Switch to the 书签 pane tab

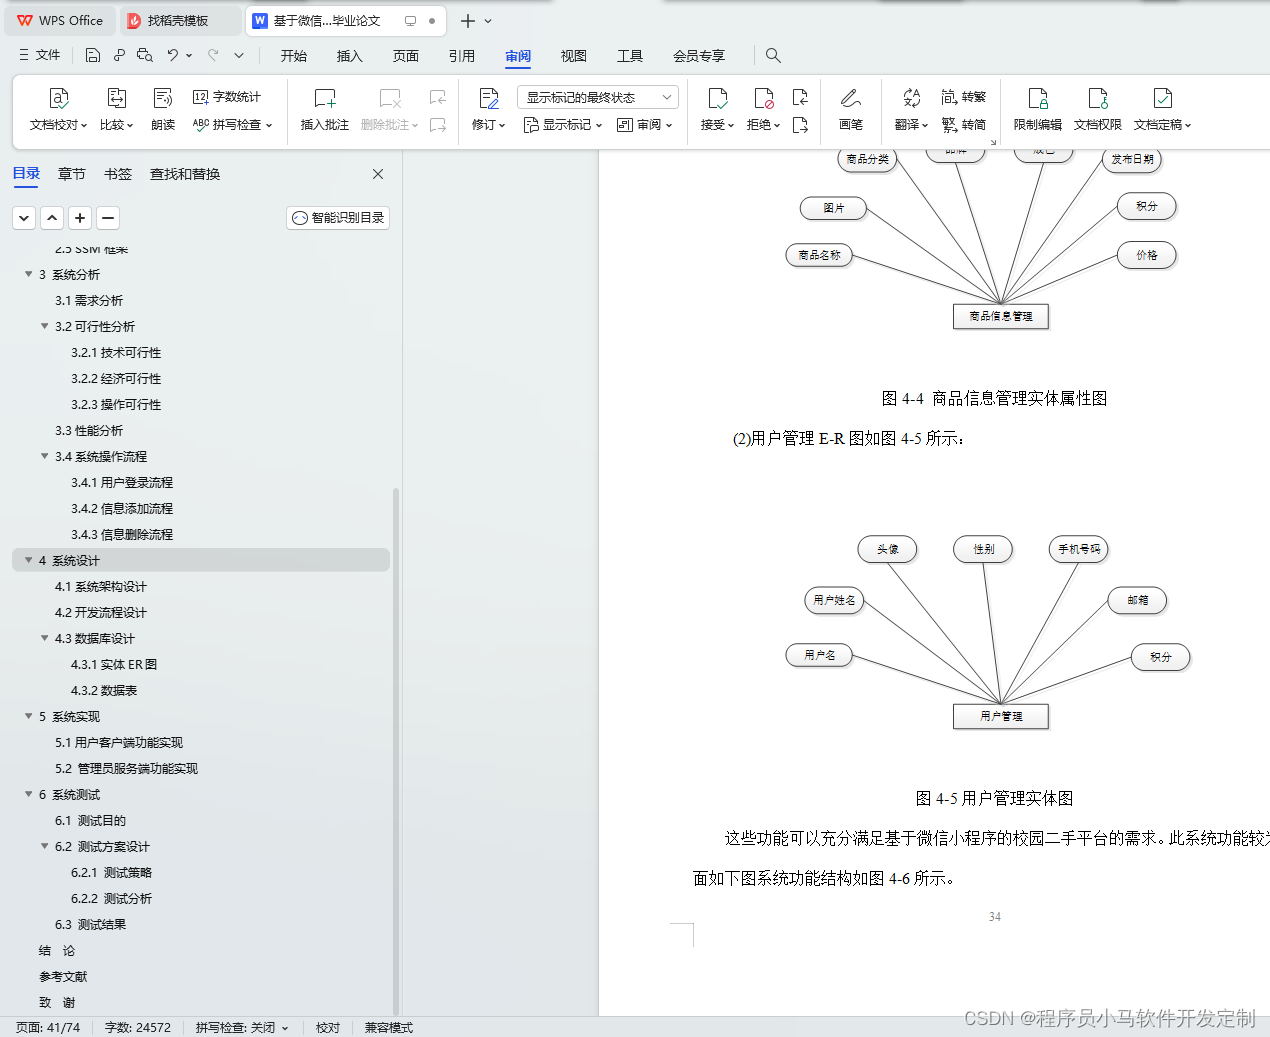tap(118, 174)
